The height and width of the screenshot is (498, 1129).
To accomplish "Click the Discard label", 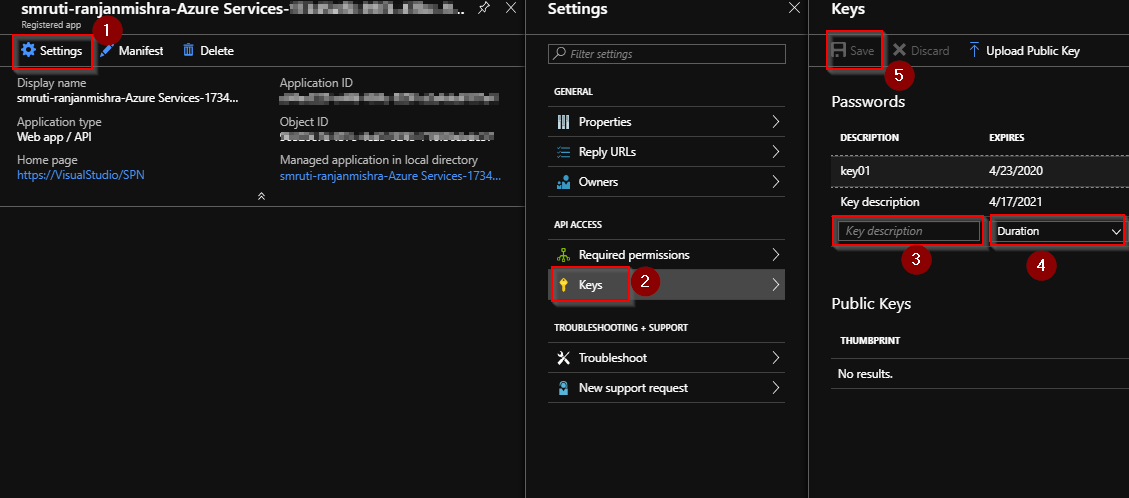I will coord(930,50).
